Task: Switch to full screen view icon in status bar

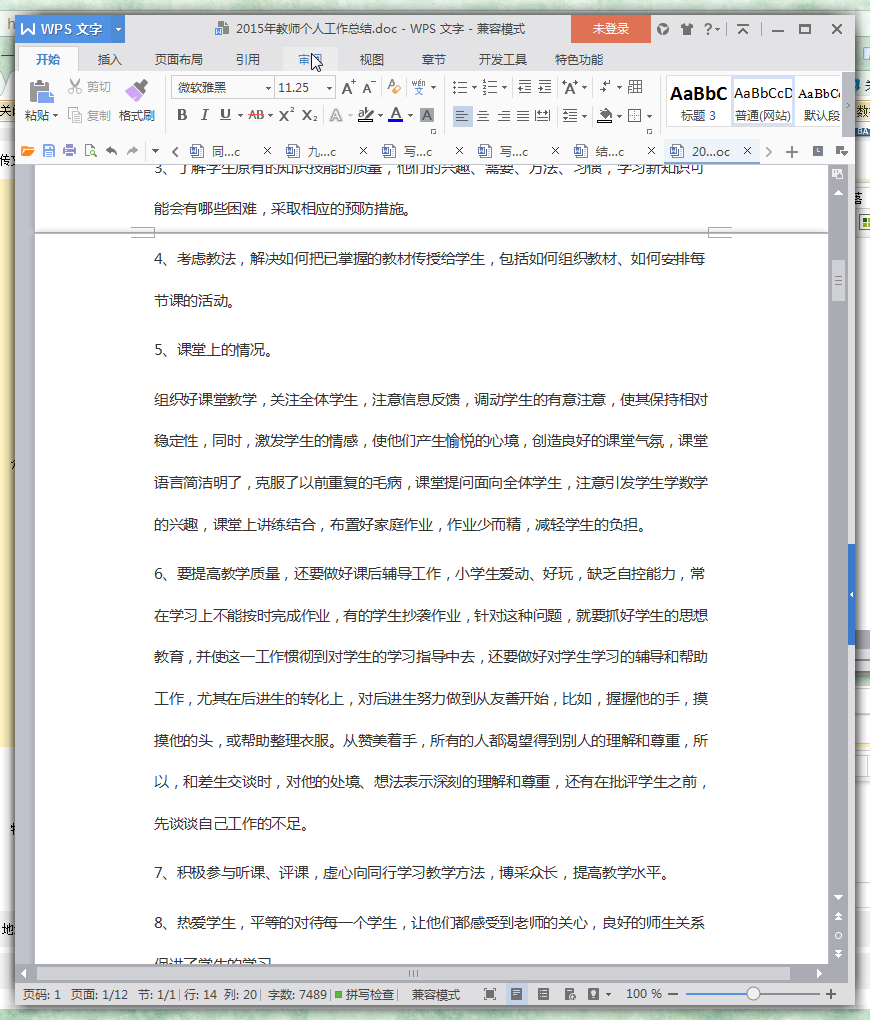Action: [x=490, y=994]
